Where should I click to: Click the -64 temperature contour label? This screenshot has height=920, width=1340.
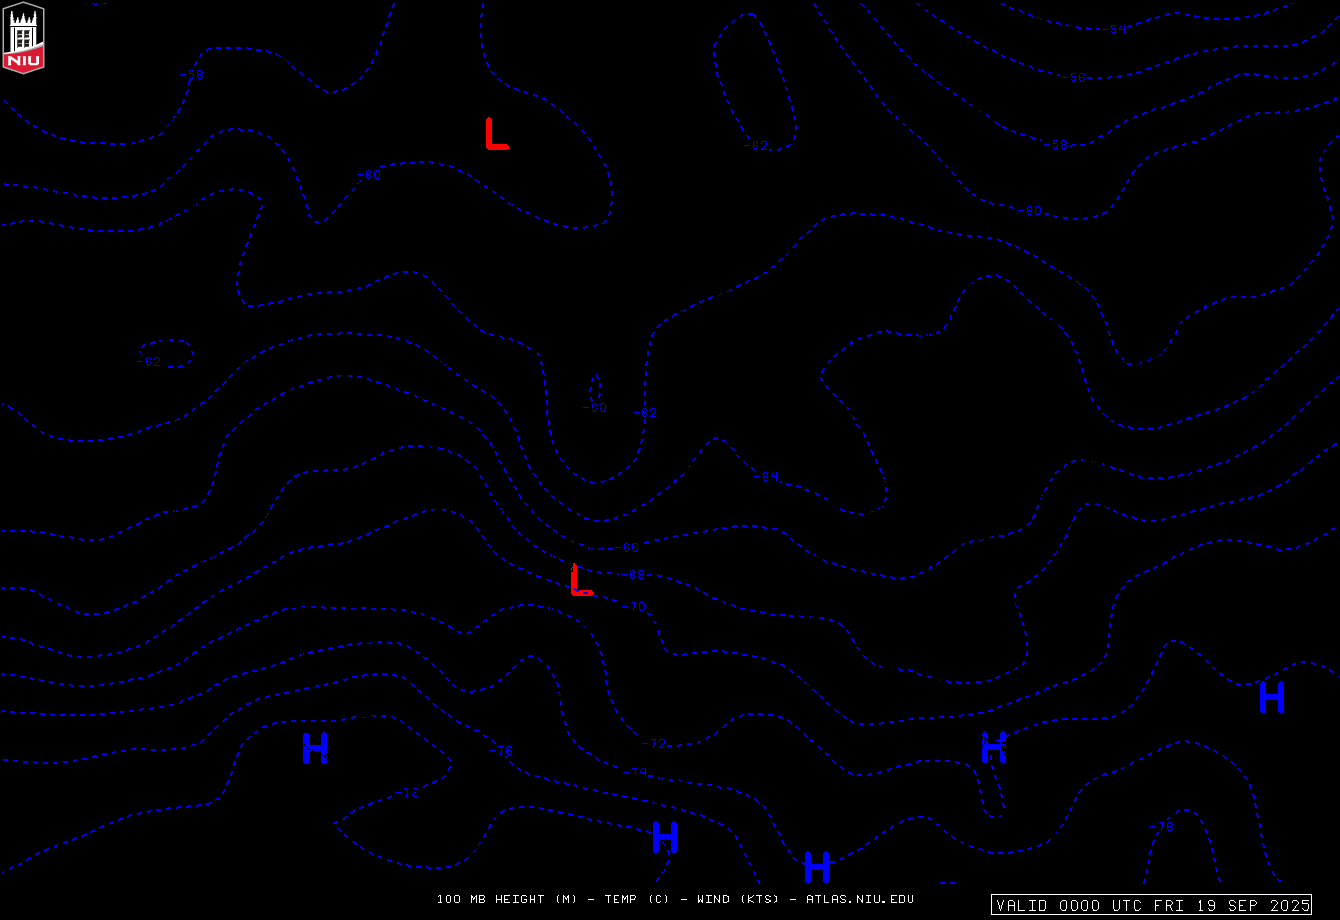769,477
